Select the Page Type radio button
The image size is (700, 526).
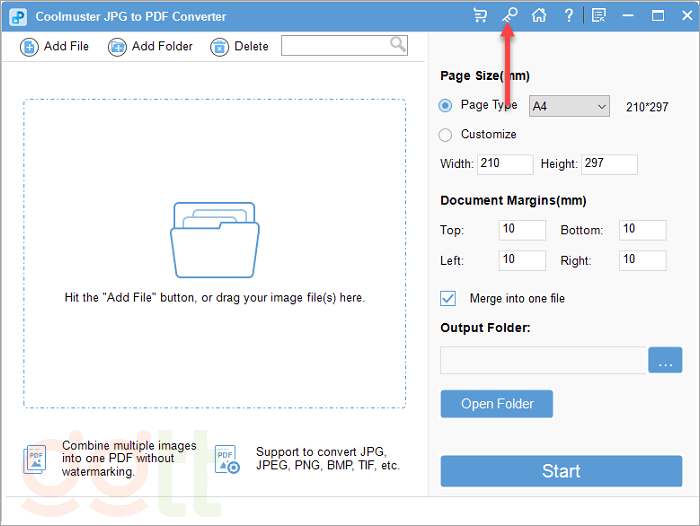[446, 106]
